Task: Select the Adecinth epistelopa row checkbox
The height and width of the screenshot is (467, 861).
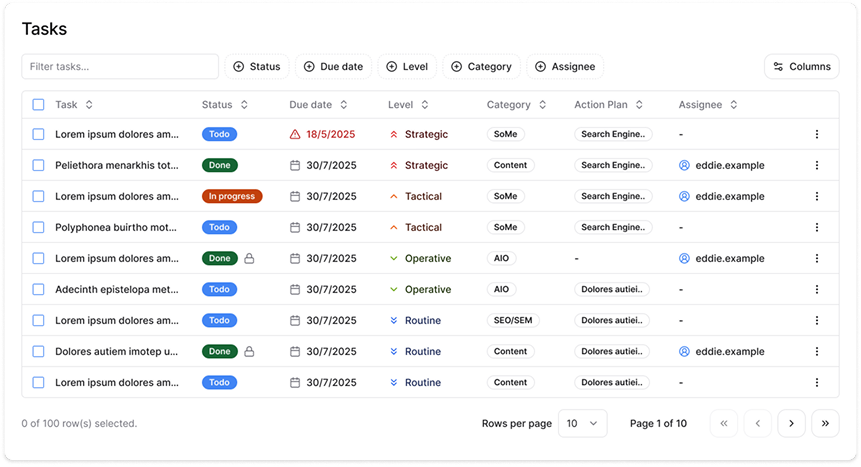Action: click(x=38, y=289)
